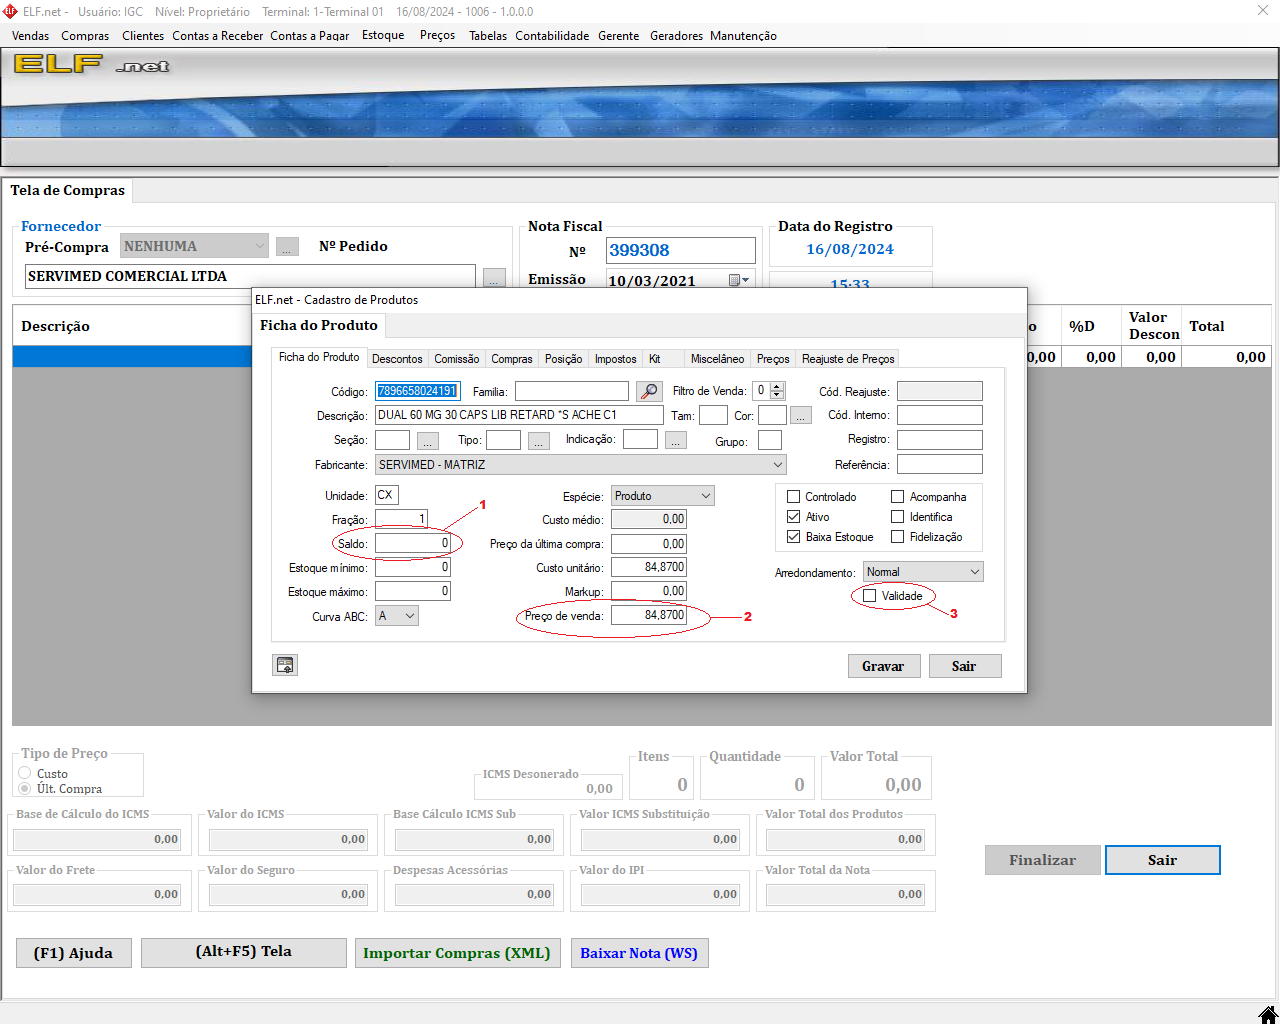1280x1024 pixels.
Task: Click the Saldo input field
Action: point(413,543)
